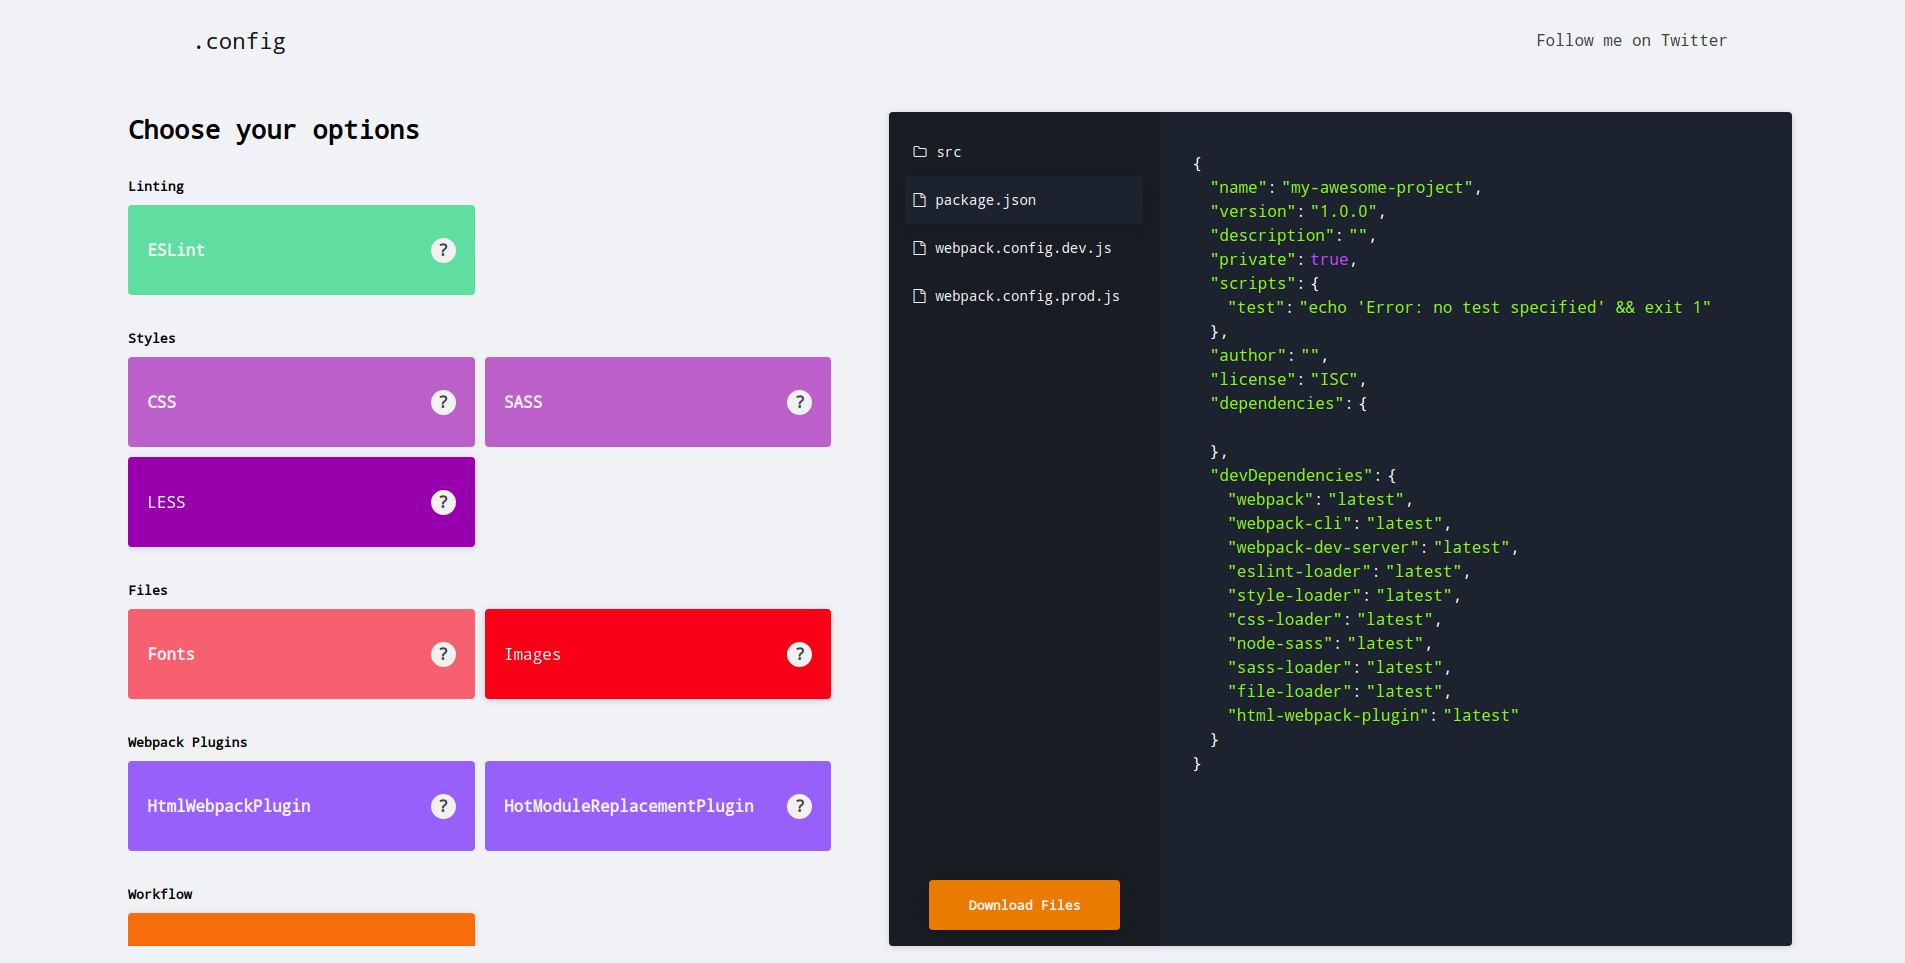Open the Images help question mark icon

(799, 654)
